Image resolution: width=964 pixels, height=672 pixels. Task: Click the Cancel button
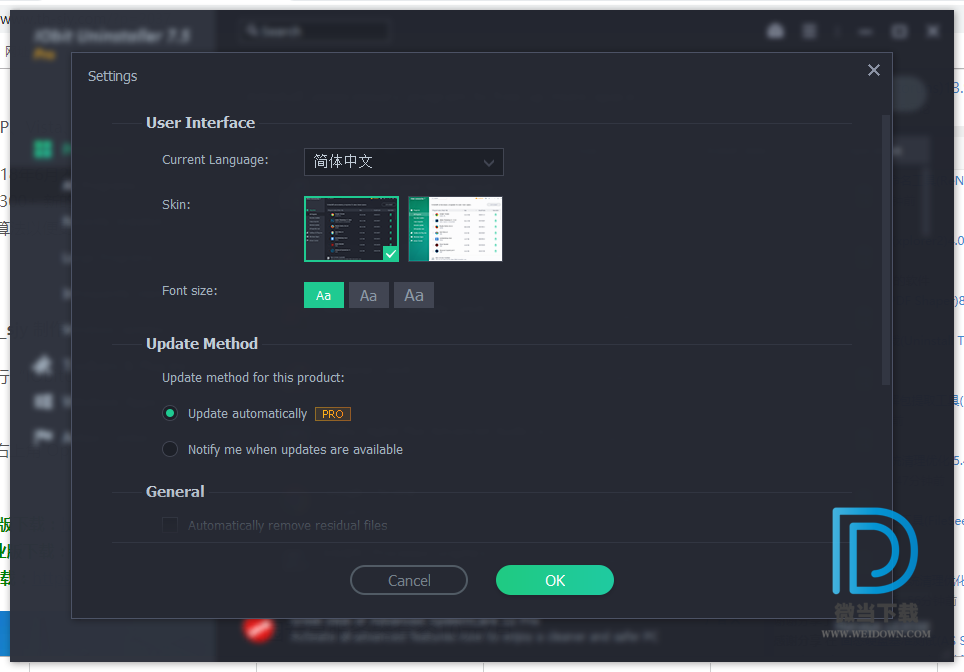point(409,580)
